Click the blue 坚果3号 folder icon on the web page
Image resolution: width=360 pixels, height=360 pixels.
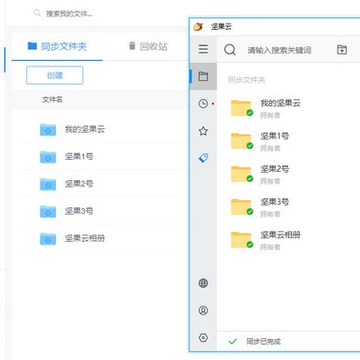pyautogui.click(x=48, y=211)
